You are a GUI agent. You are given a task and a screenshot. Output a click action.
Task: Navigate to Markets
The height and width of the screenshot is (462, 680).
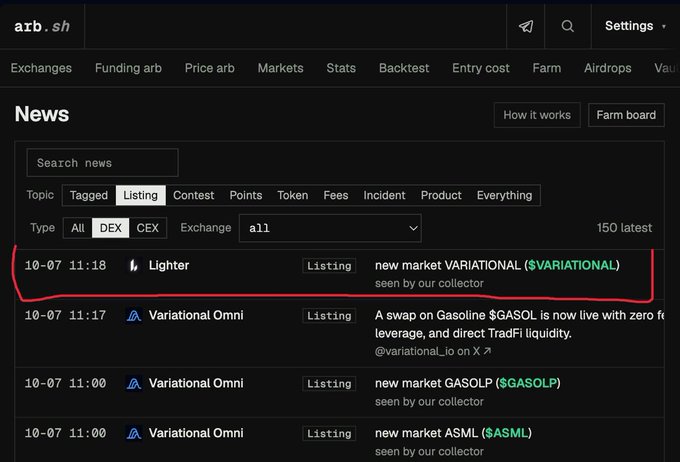tap(281, 68)
